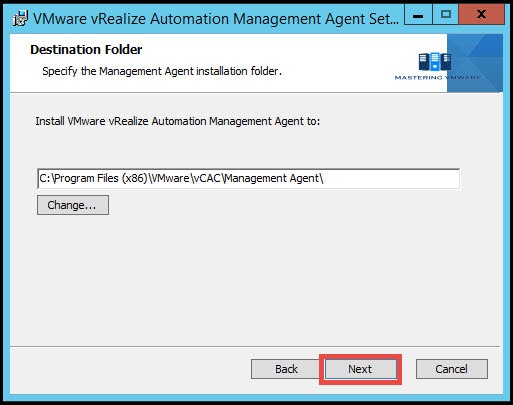The width and height of the screenshot is (513, 405).
Task: Click the MASTERING VMWARE watermark text
Action: point(438,78)
